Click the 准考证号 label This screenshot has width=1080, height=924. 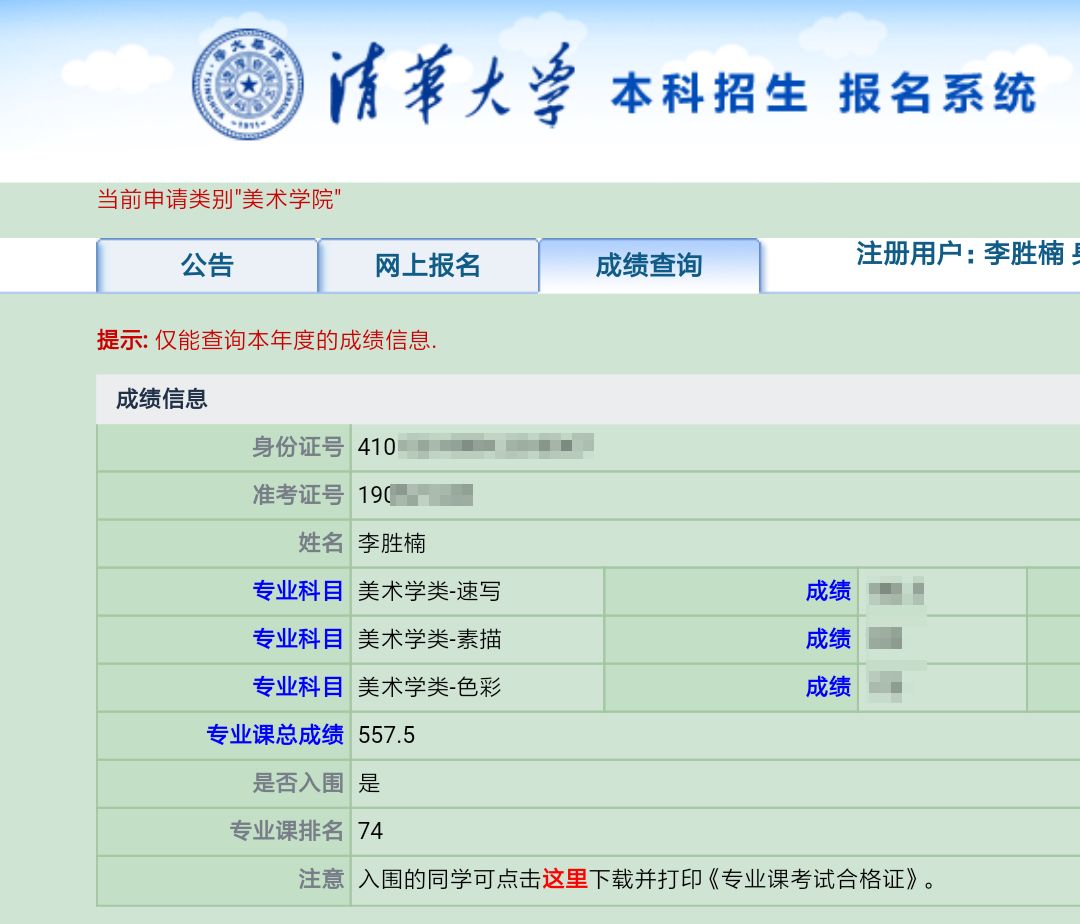click(x=298, y=494)
